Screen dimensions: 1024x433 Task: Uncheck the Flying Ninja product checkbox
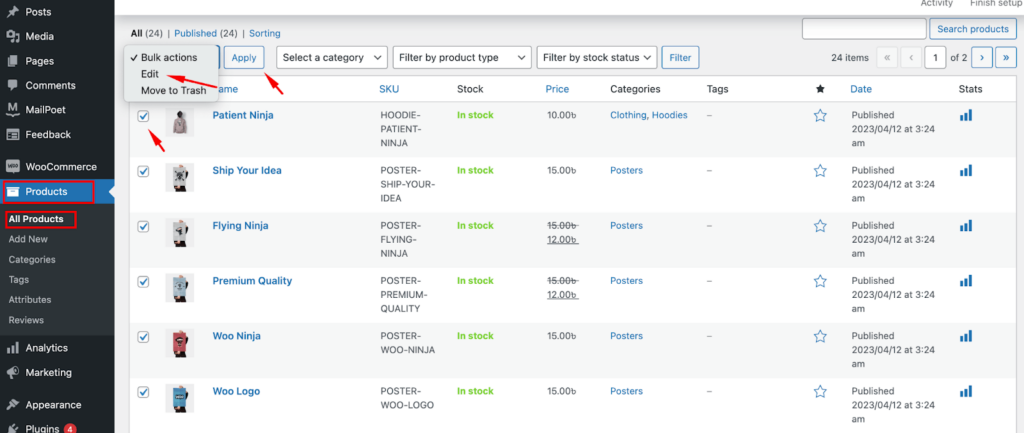144,227
